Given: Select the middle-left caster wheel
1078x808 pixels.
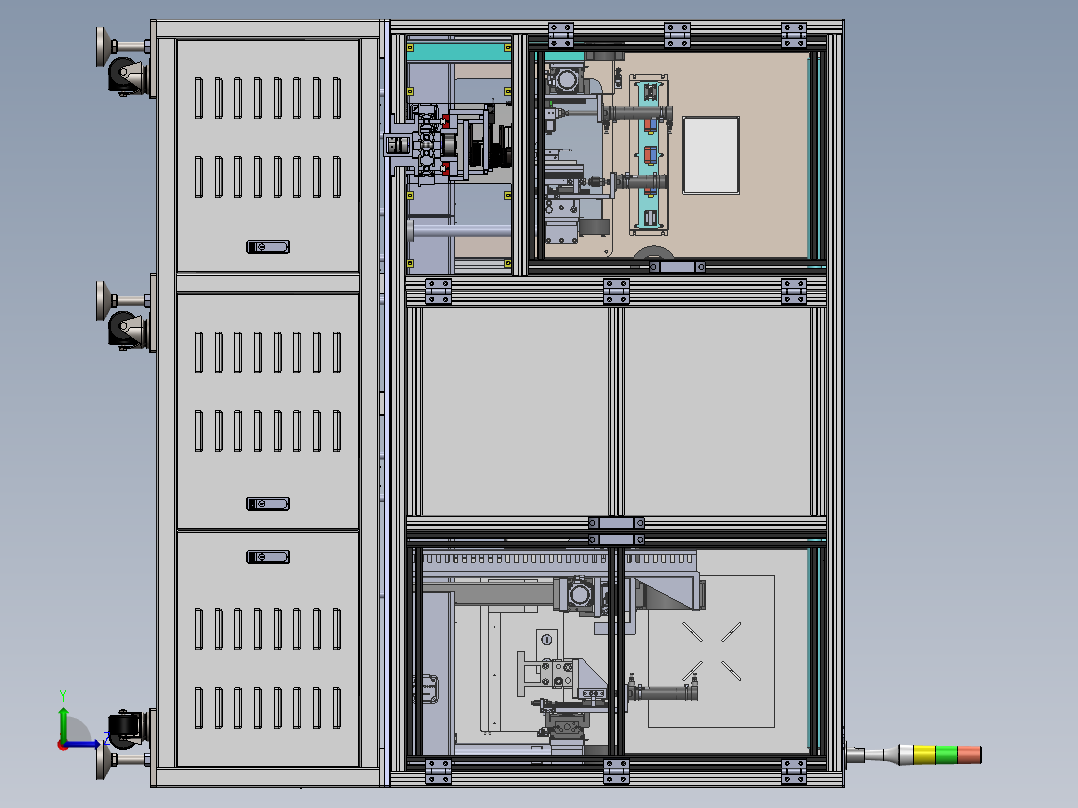Looking at the screenshot, I should pyautogui.click(x=124, y=331).
